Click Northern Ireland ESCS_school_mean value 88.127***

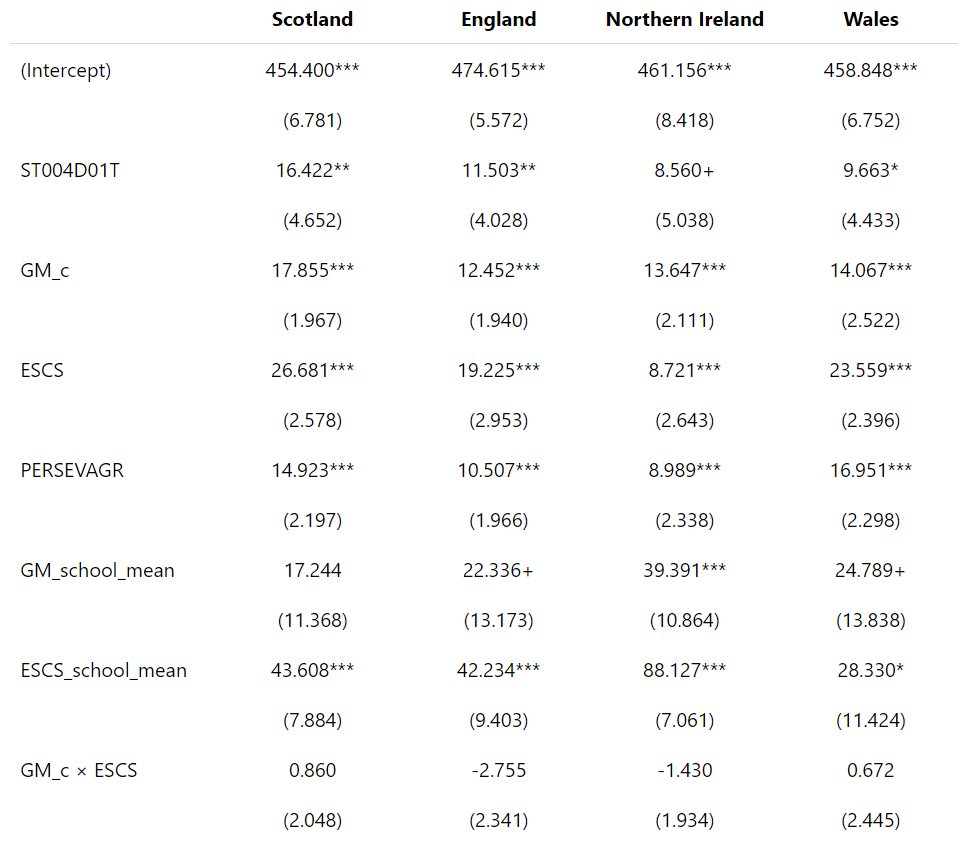(684, 670)
